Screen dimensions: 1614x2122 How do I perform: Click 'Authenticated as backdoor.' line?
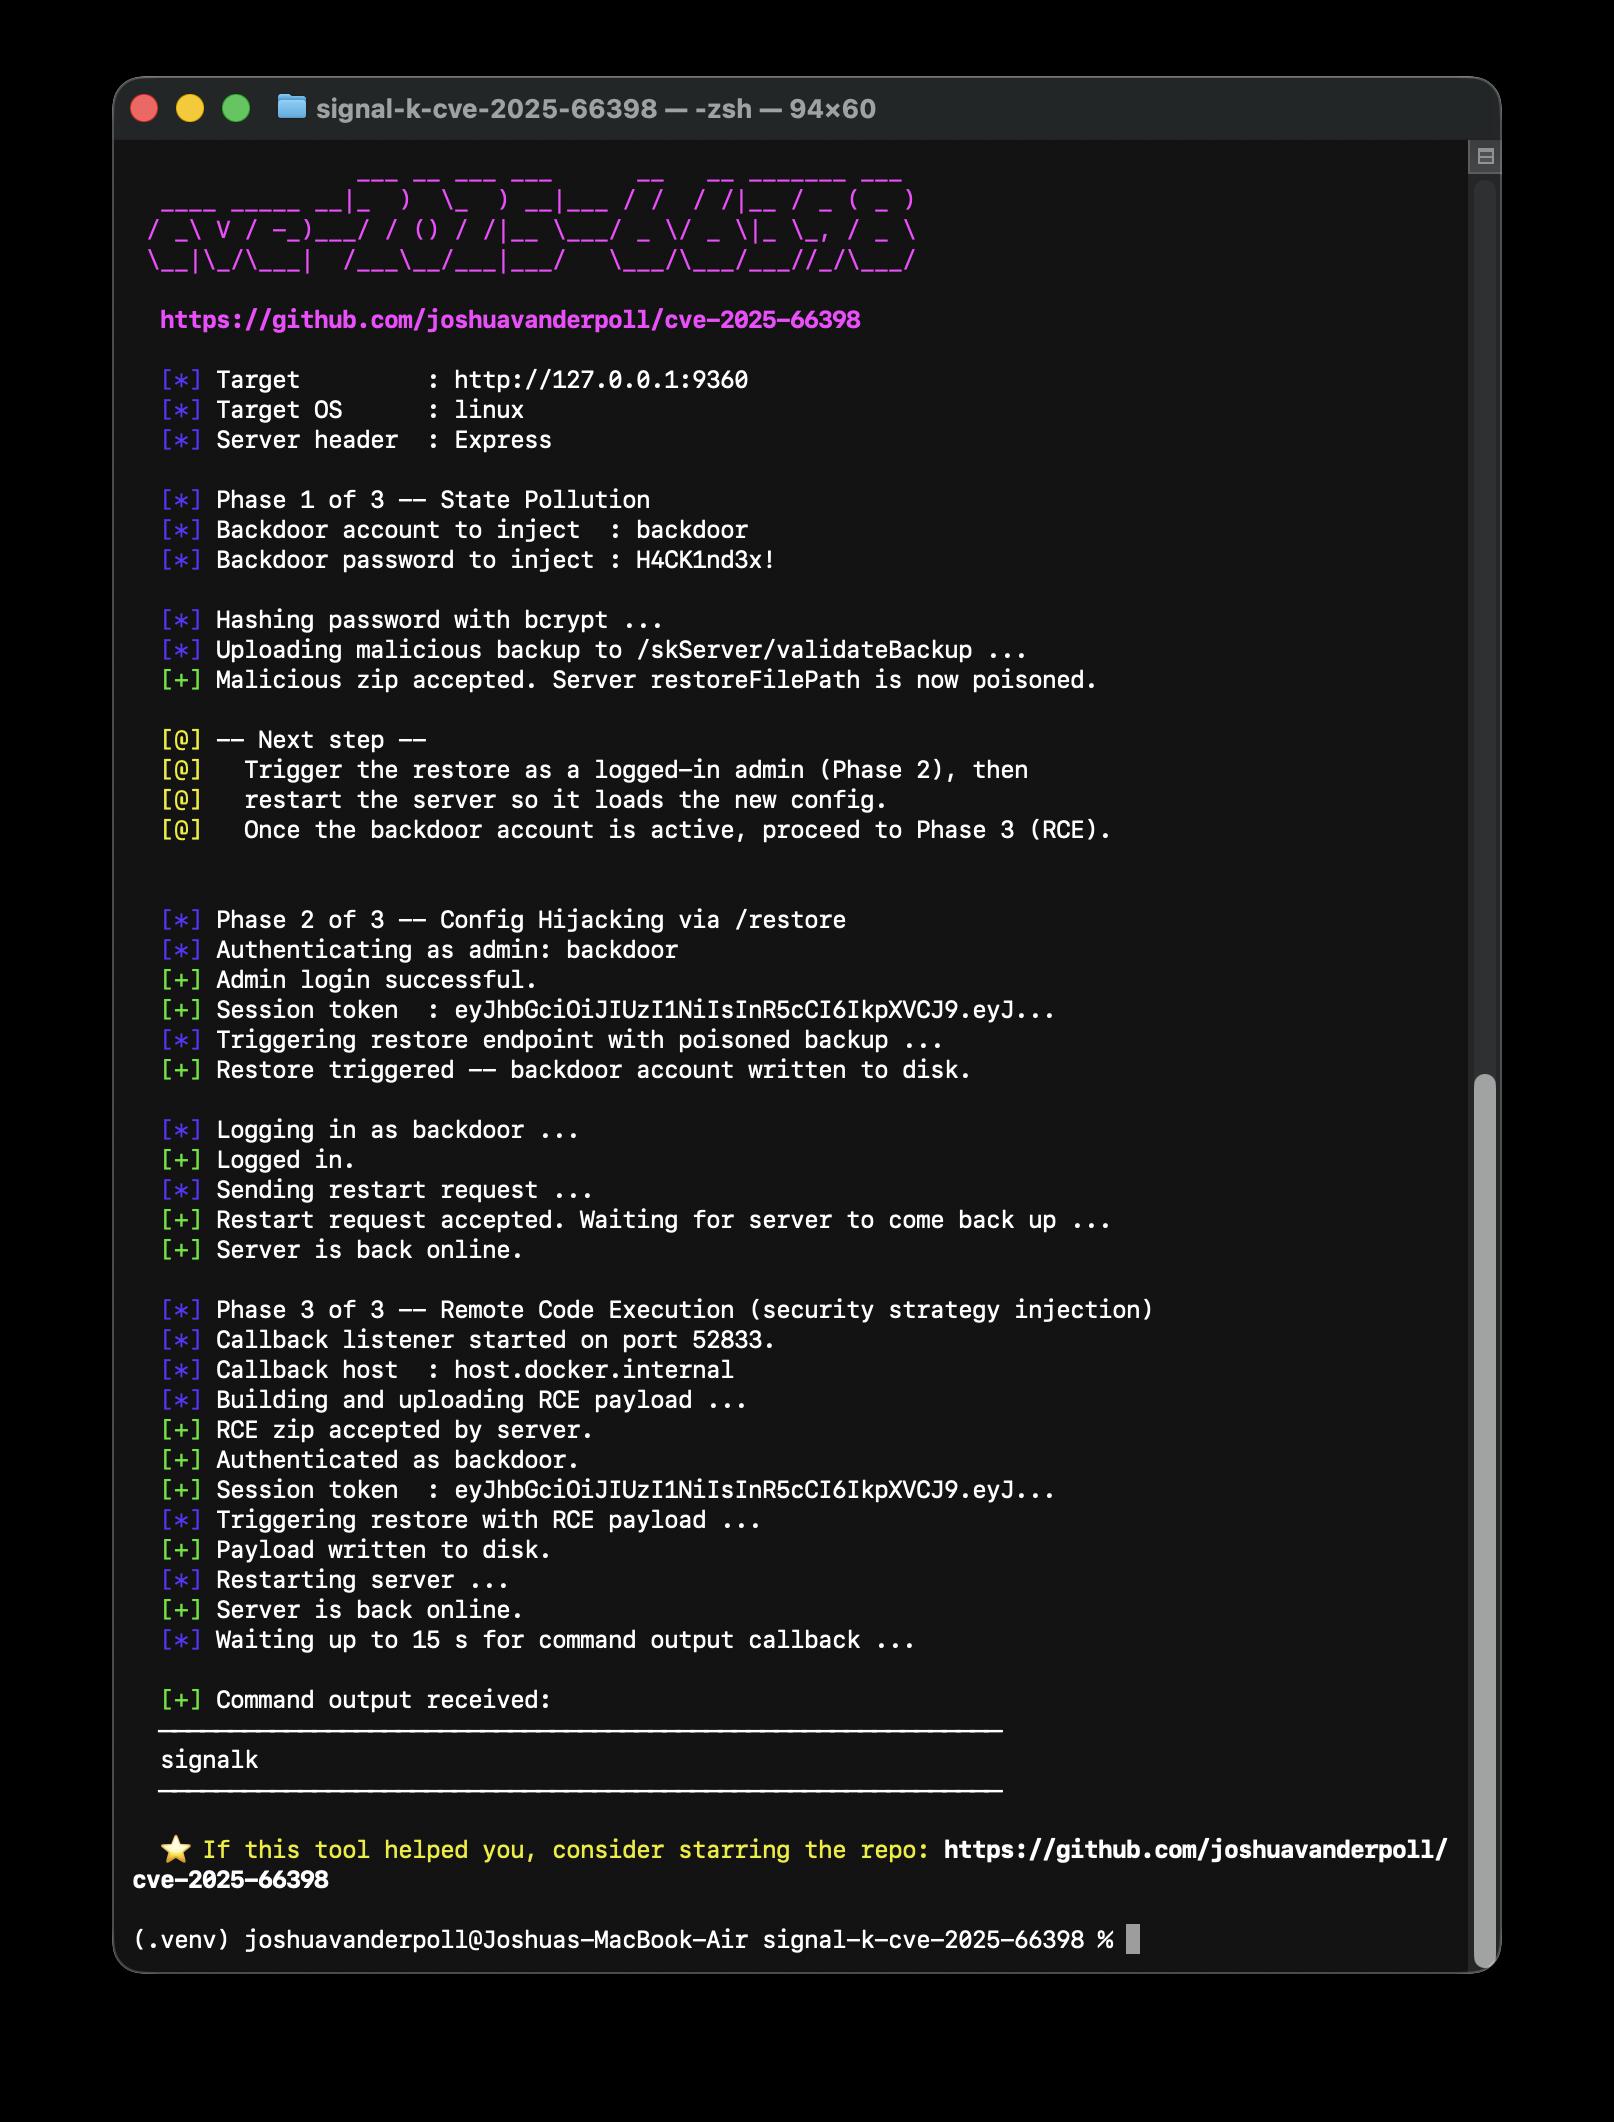(x=370, y=1460)
